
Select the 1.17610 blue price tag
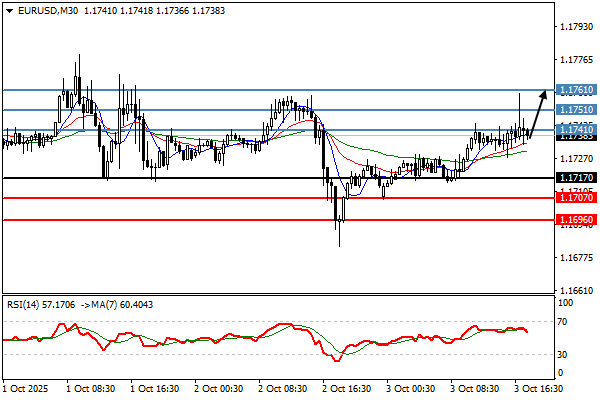coord(574,89)
